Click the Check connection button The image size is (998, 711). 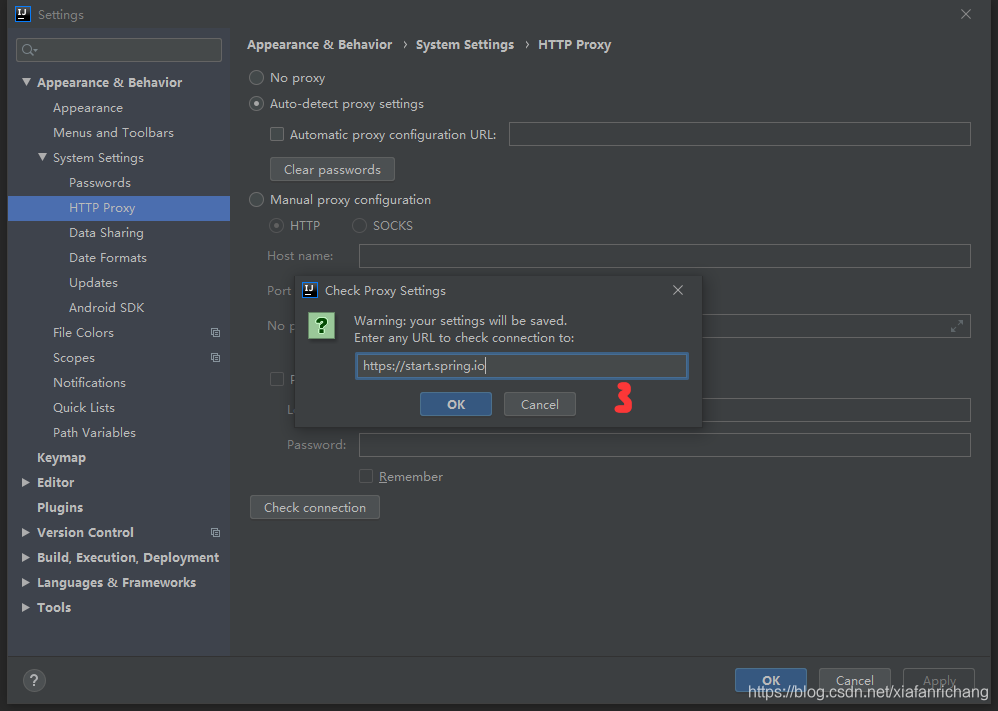[x=315, y=507]
